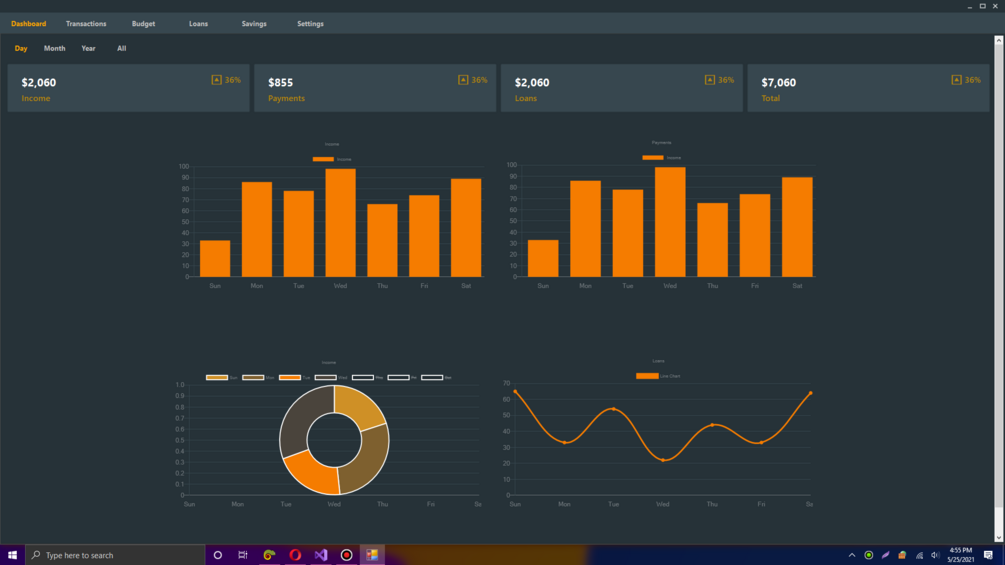Screen dimensions: 1005x565
Task: Click the scroll-up arrow of the dashboard scrollbar
Action: (999, 40)
